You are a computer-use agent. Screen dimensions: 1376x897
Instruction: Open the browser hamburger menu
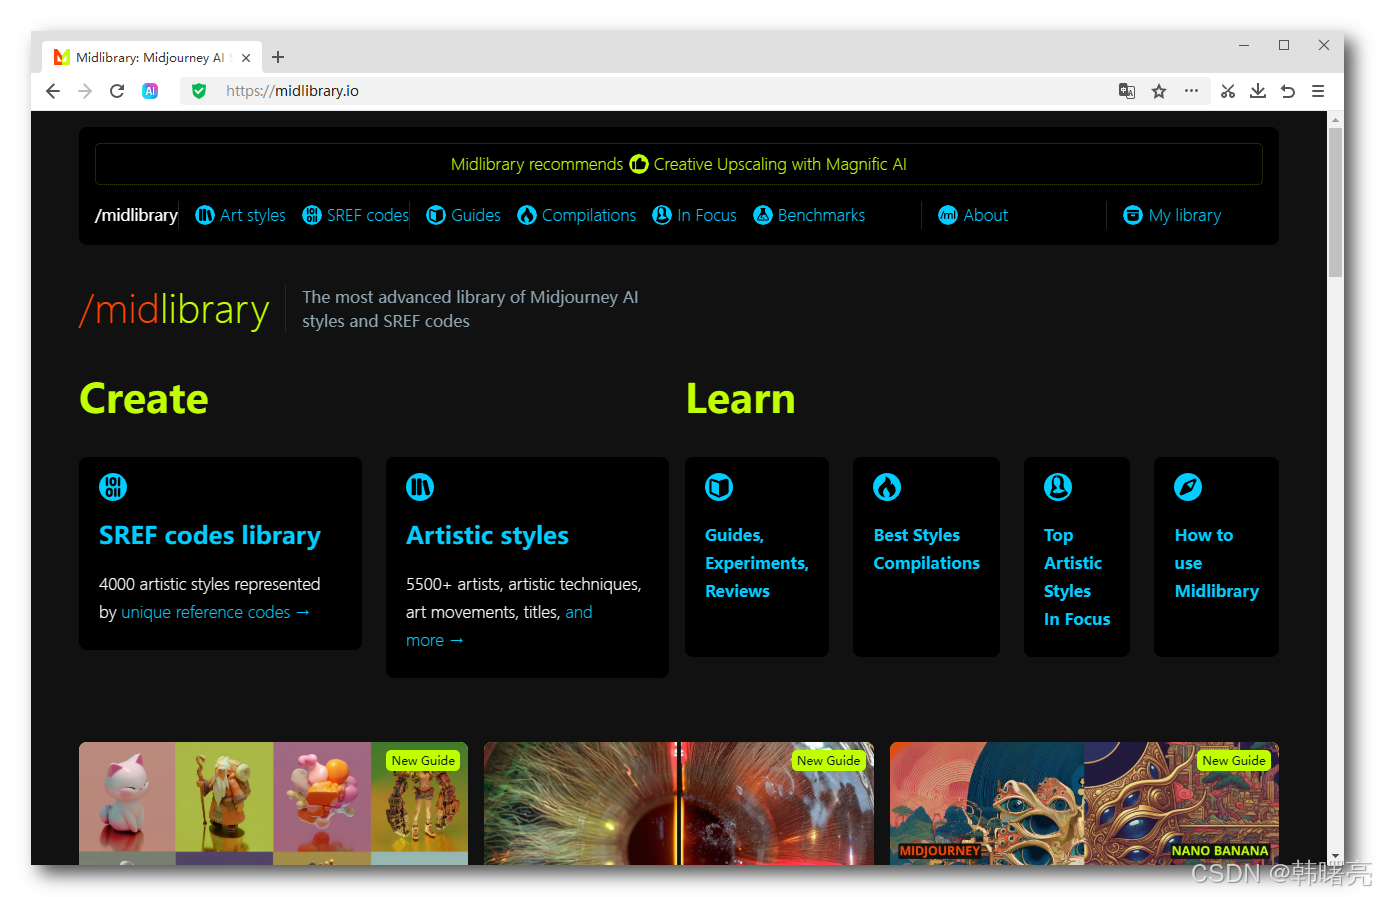[x=1318, y=91]
